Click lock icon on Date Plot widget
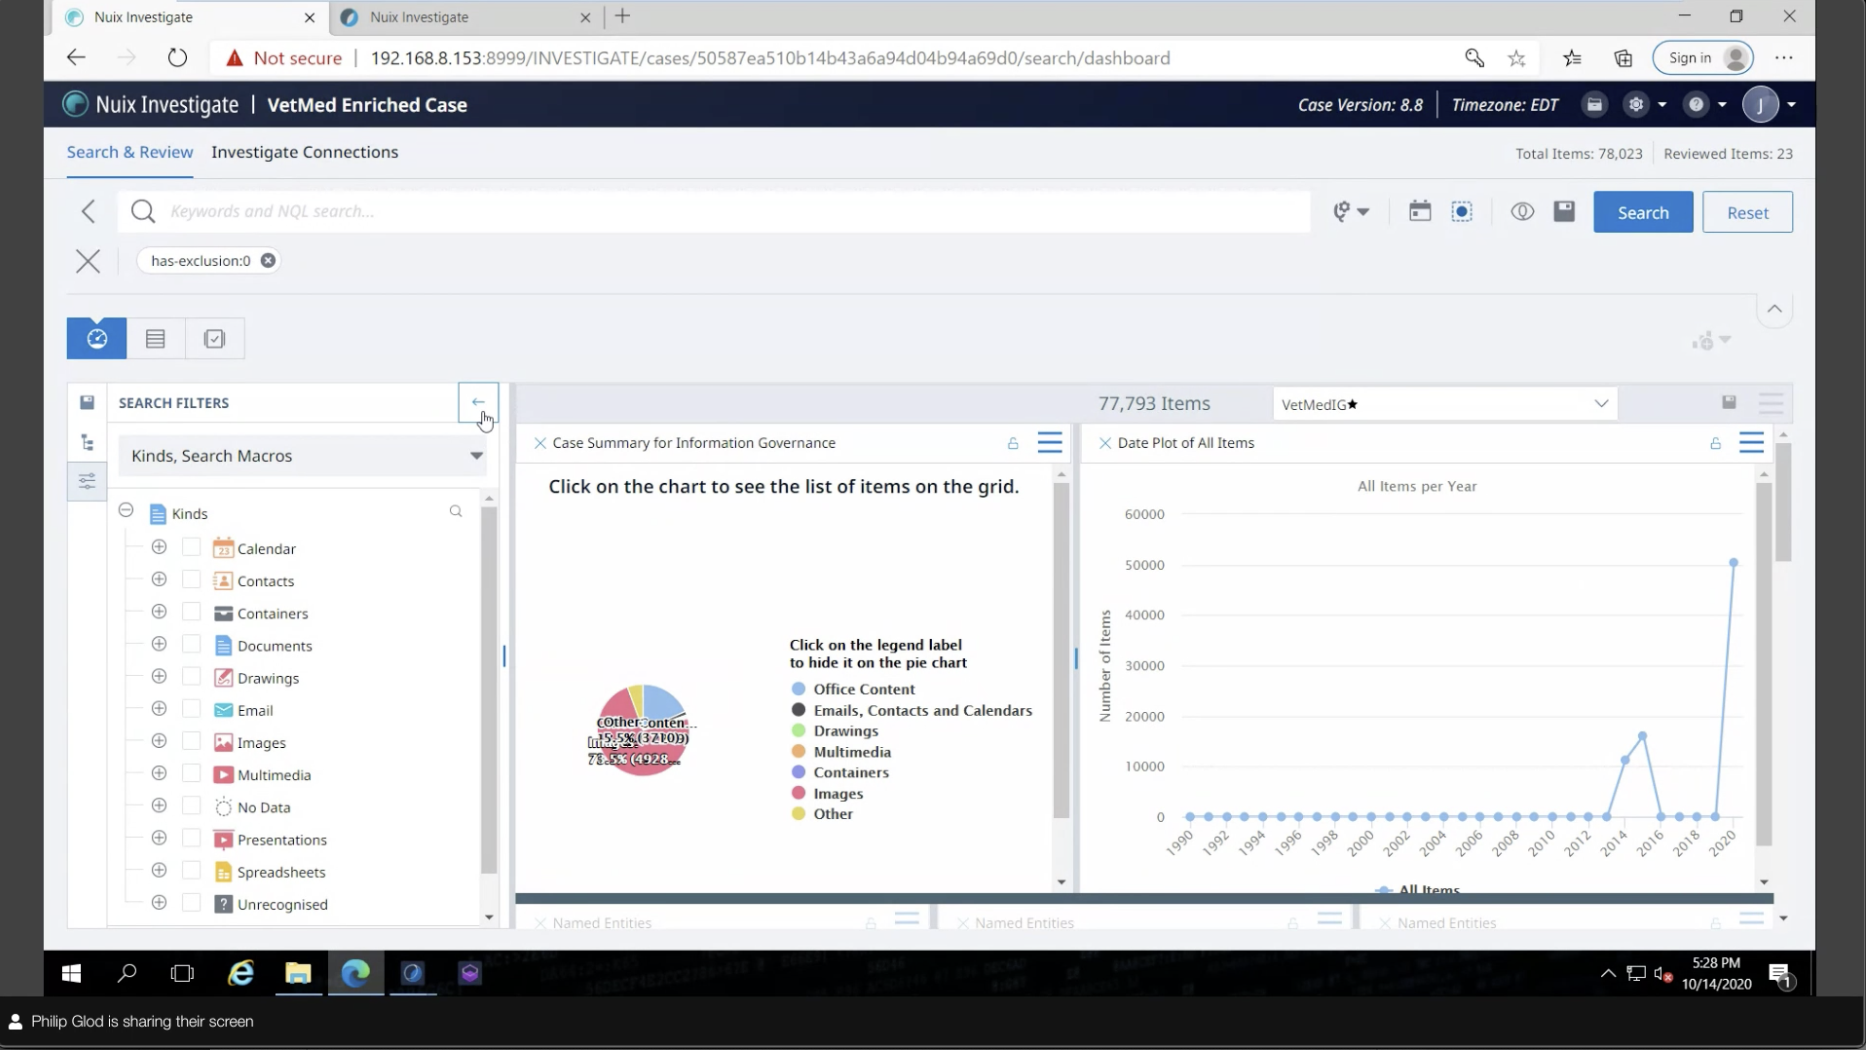 coord(1715,443)
